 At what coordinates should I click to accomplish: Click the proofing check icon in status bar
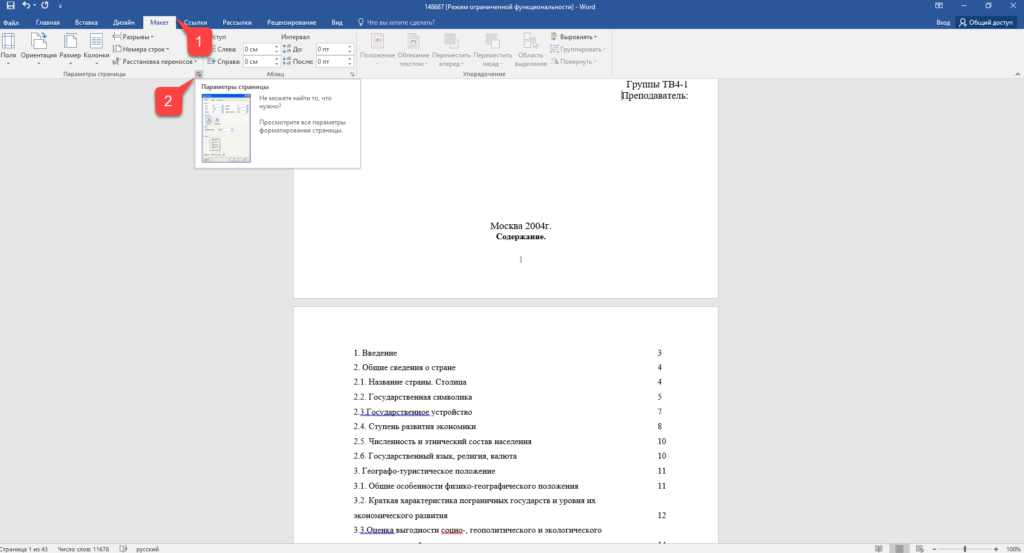(122, 548)
